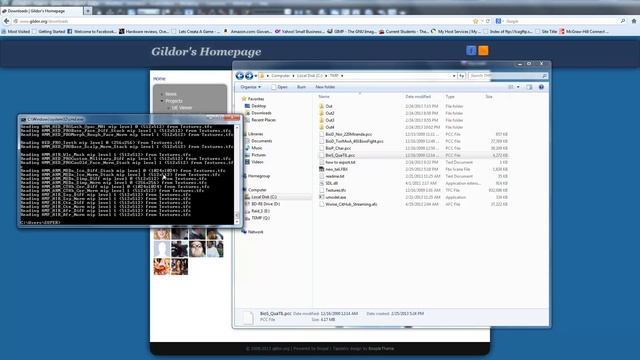
Task: Open Downloads in Explorer sidebar
Action: [x=261, y=113]
